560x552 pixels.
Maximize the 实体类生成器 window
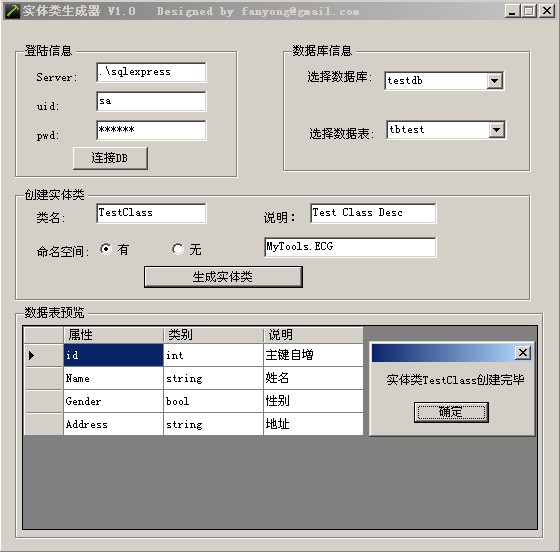529,11
